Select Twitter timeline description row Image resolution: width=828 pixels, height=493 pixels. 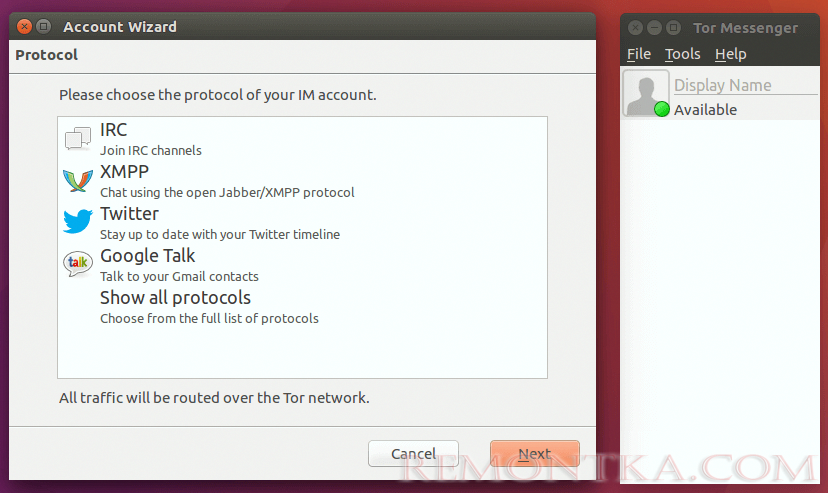point(220,234)
